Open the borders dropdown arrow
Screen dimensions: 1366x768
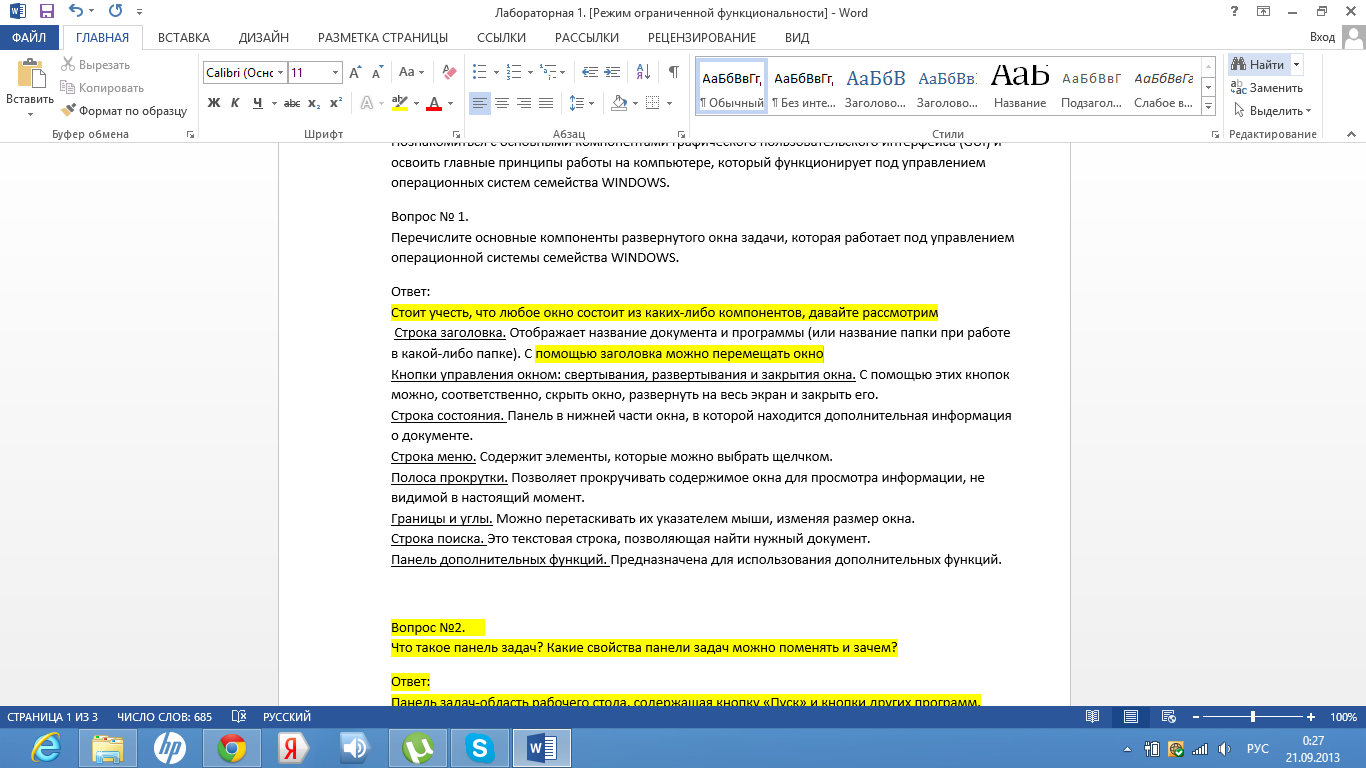668,103
